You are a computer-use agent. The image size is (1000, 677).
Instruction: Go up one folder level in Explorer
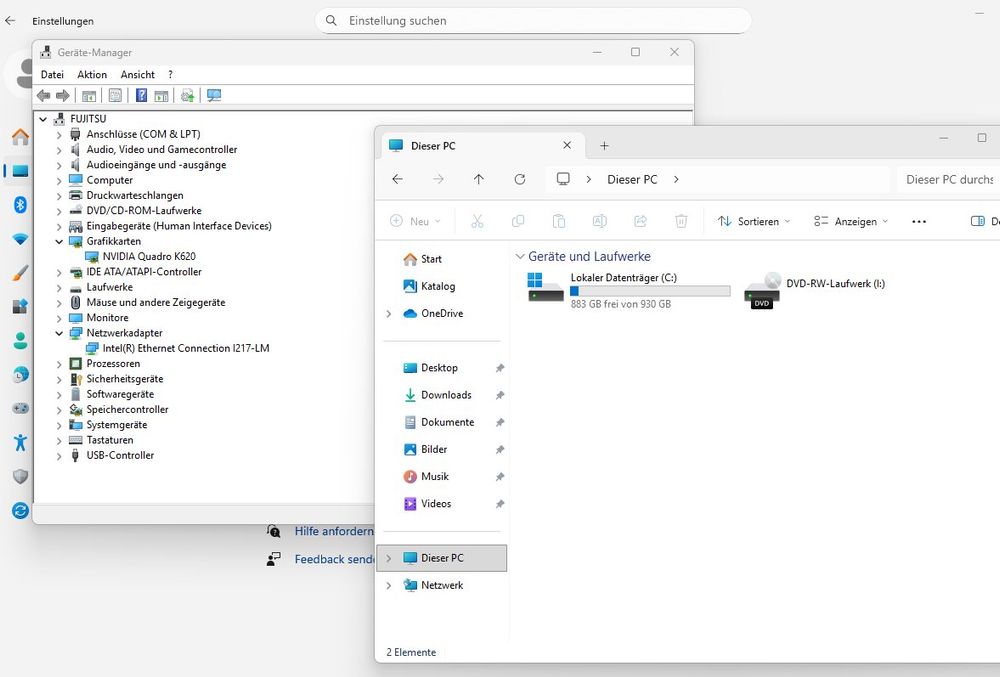click(x=478, y=179)
